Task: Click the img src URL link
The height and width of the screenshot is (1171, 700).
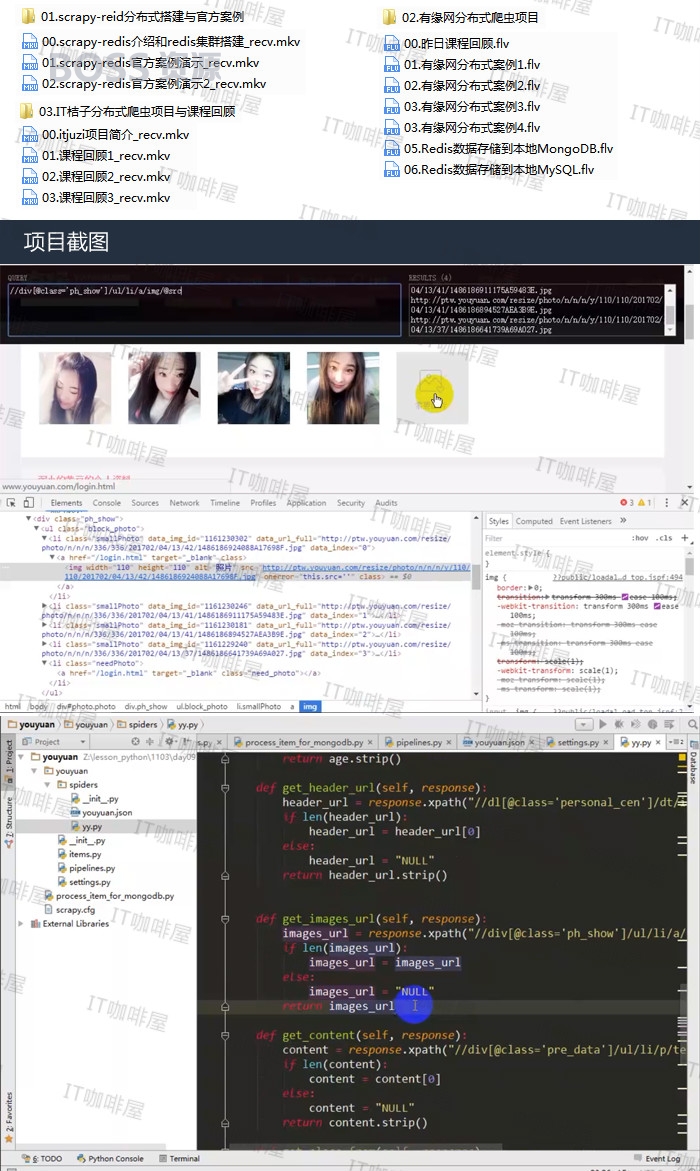Action: [x=268, y=572]
